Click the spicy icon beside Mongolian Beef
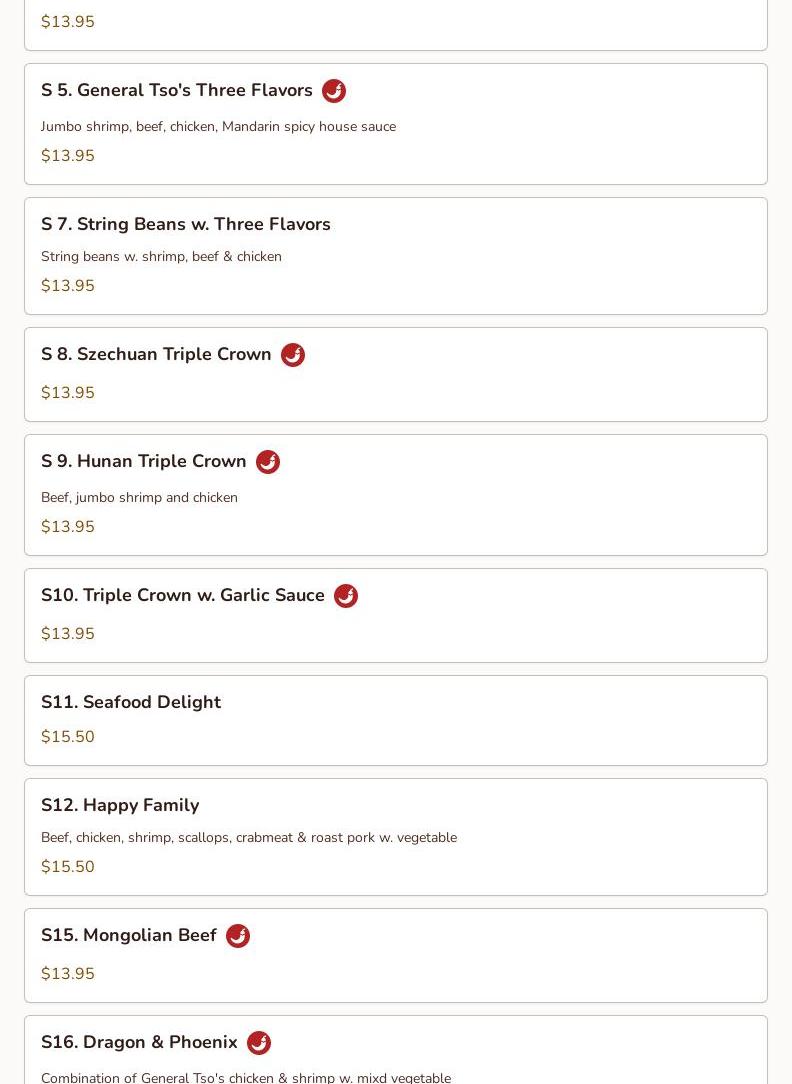792x1084 pixels. (x=238, y=936)
